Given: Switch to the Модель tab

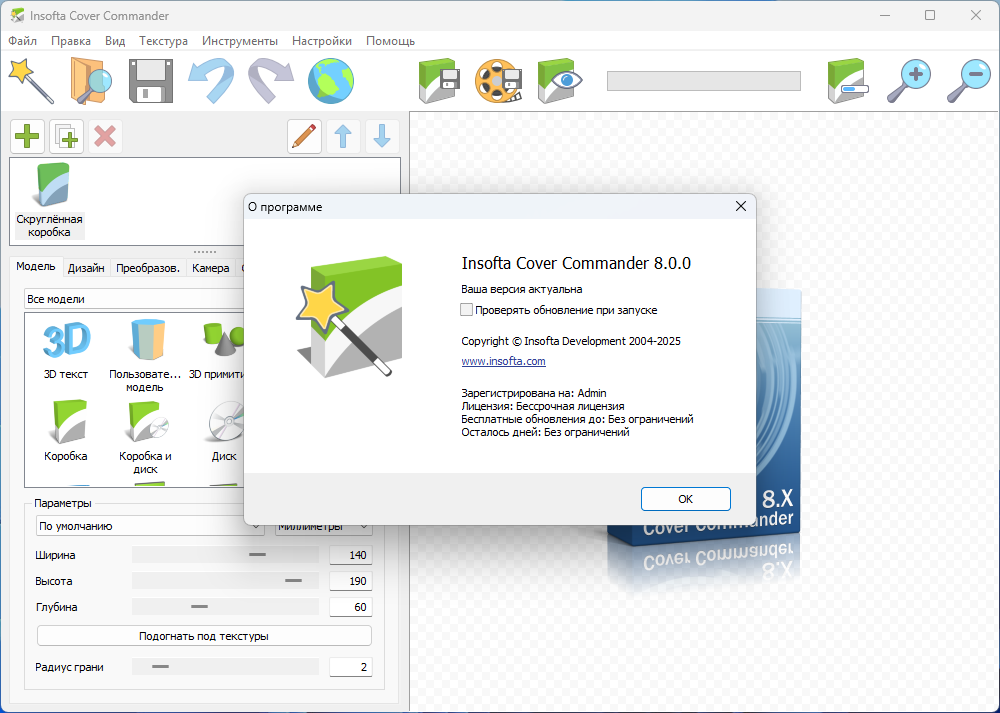Looking at the screenshot, I should click(x=36, y=267).
